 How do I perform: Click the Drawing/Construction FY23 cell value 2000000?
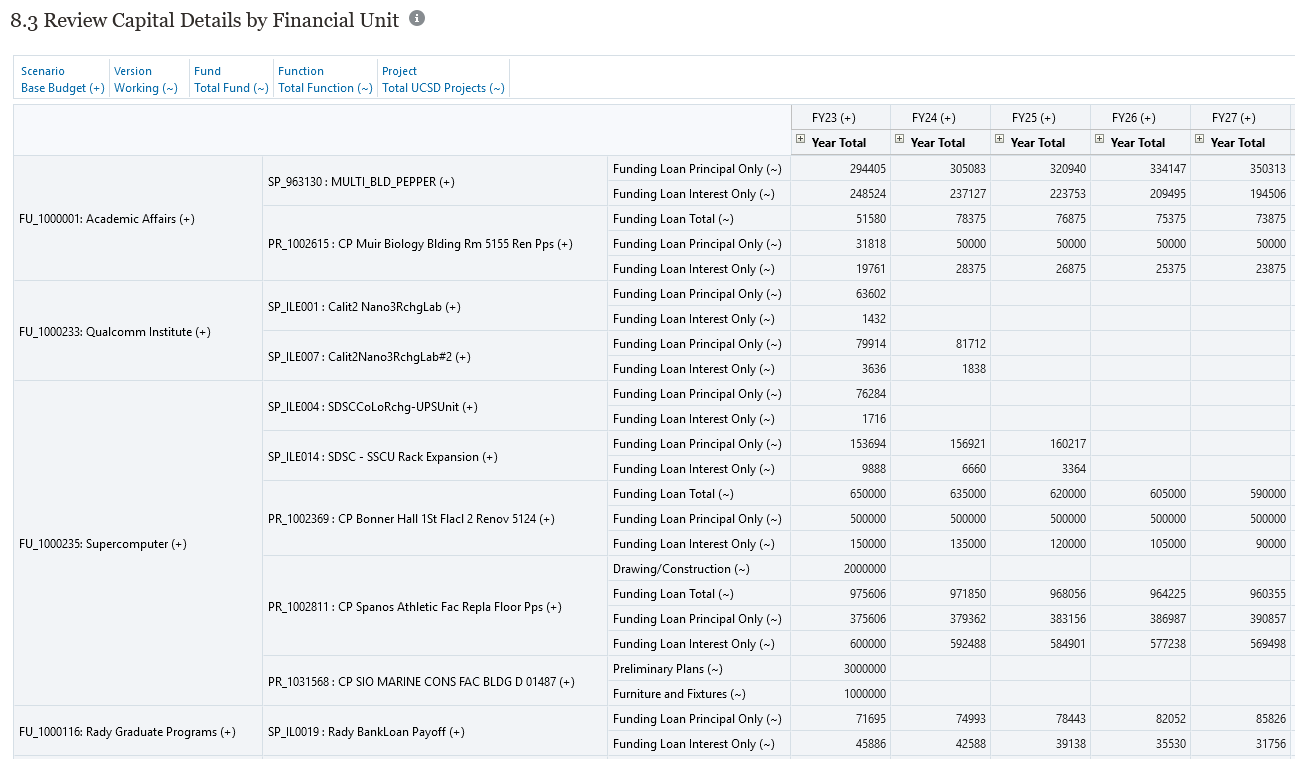(864, 569)
